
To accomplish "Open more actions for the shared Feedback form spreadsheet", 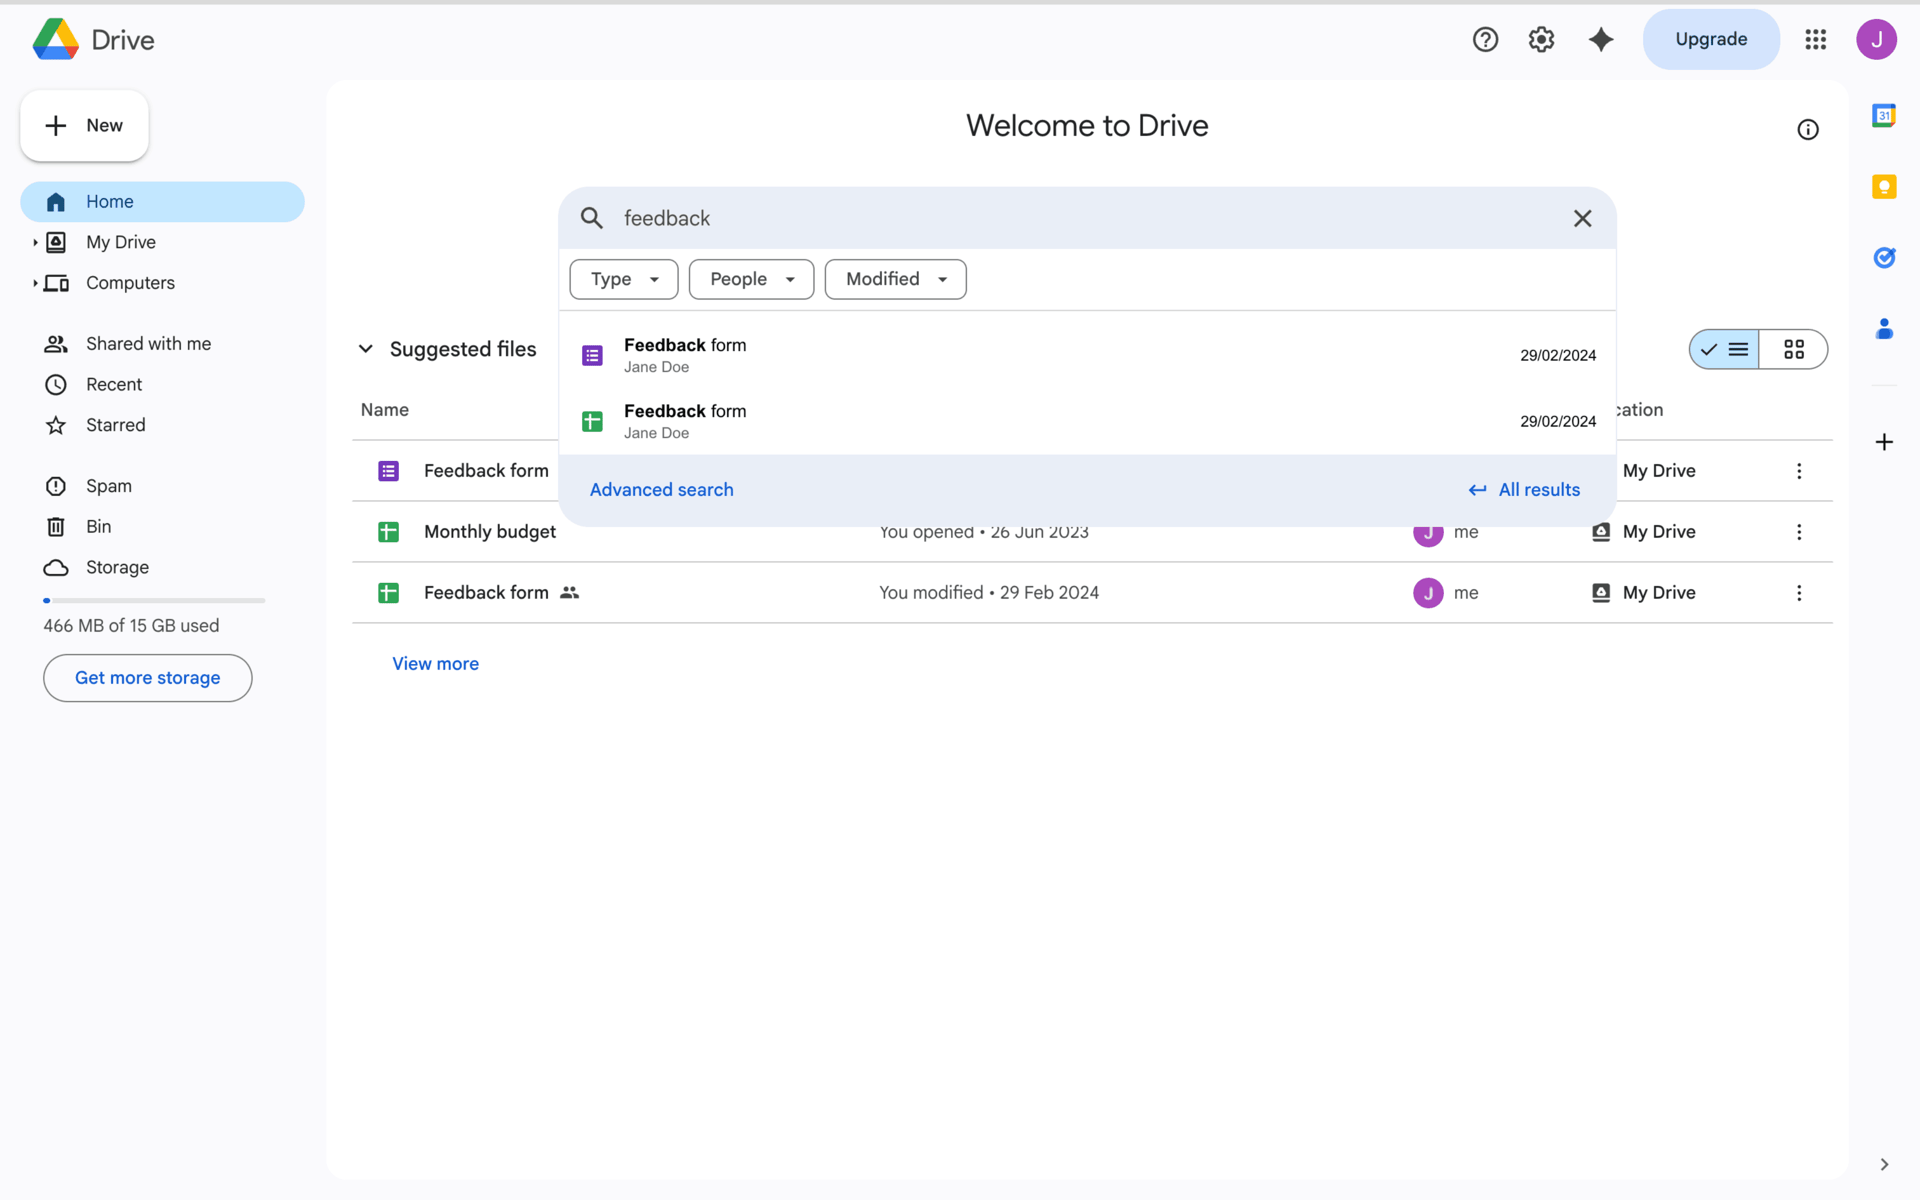I will tap(1798, 593).
